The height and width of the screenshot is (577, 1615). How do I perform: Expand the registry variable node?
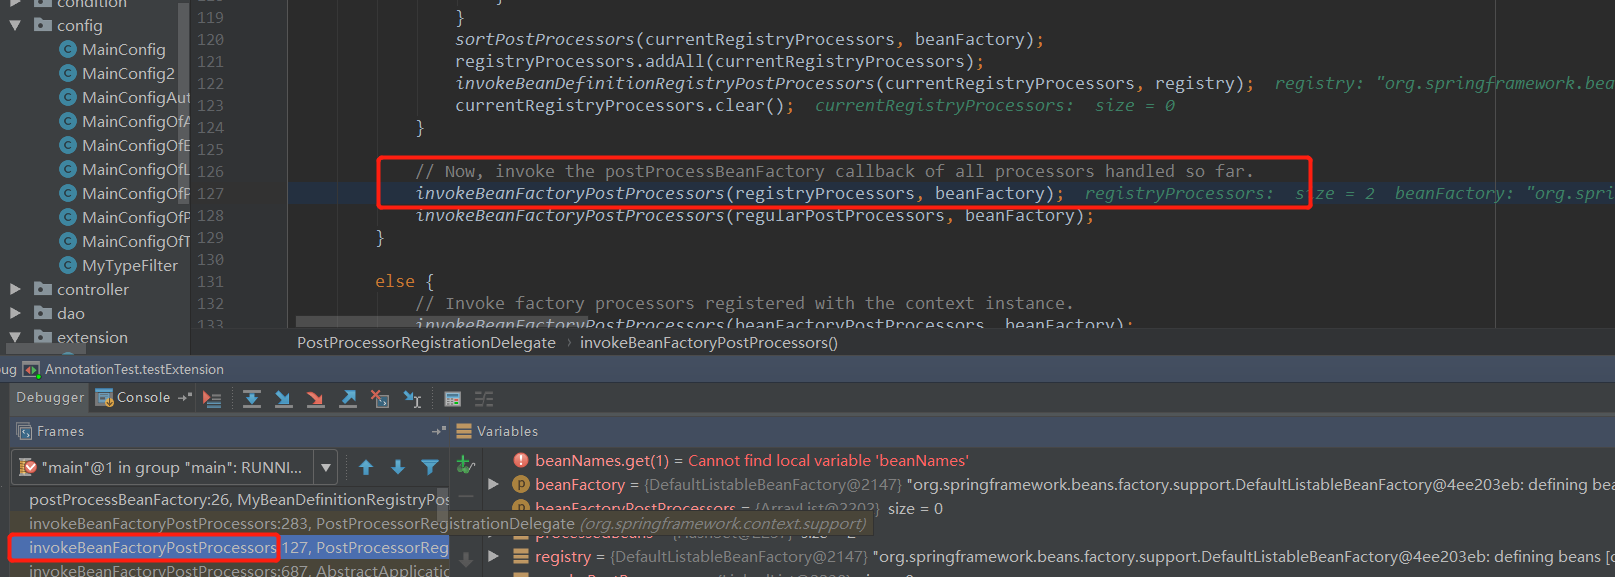[x=493, y=556]
